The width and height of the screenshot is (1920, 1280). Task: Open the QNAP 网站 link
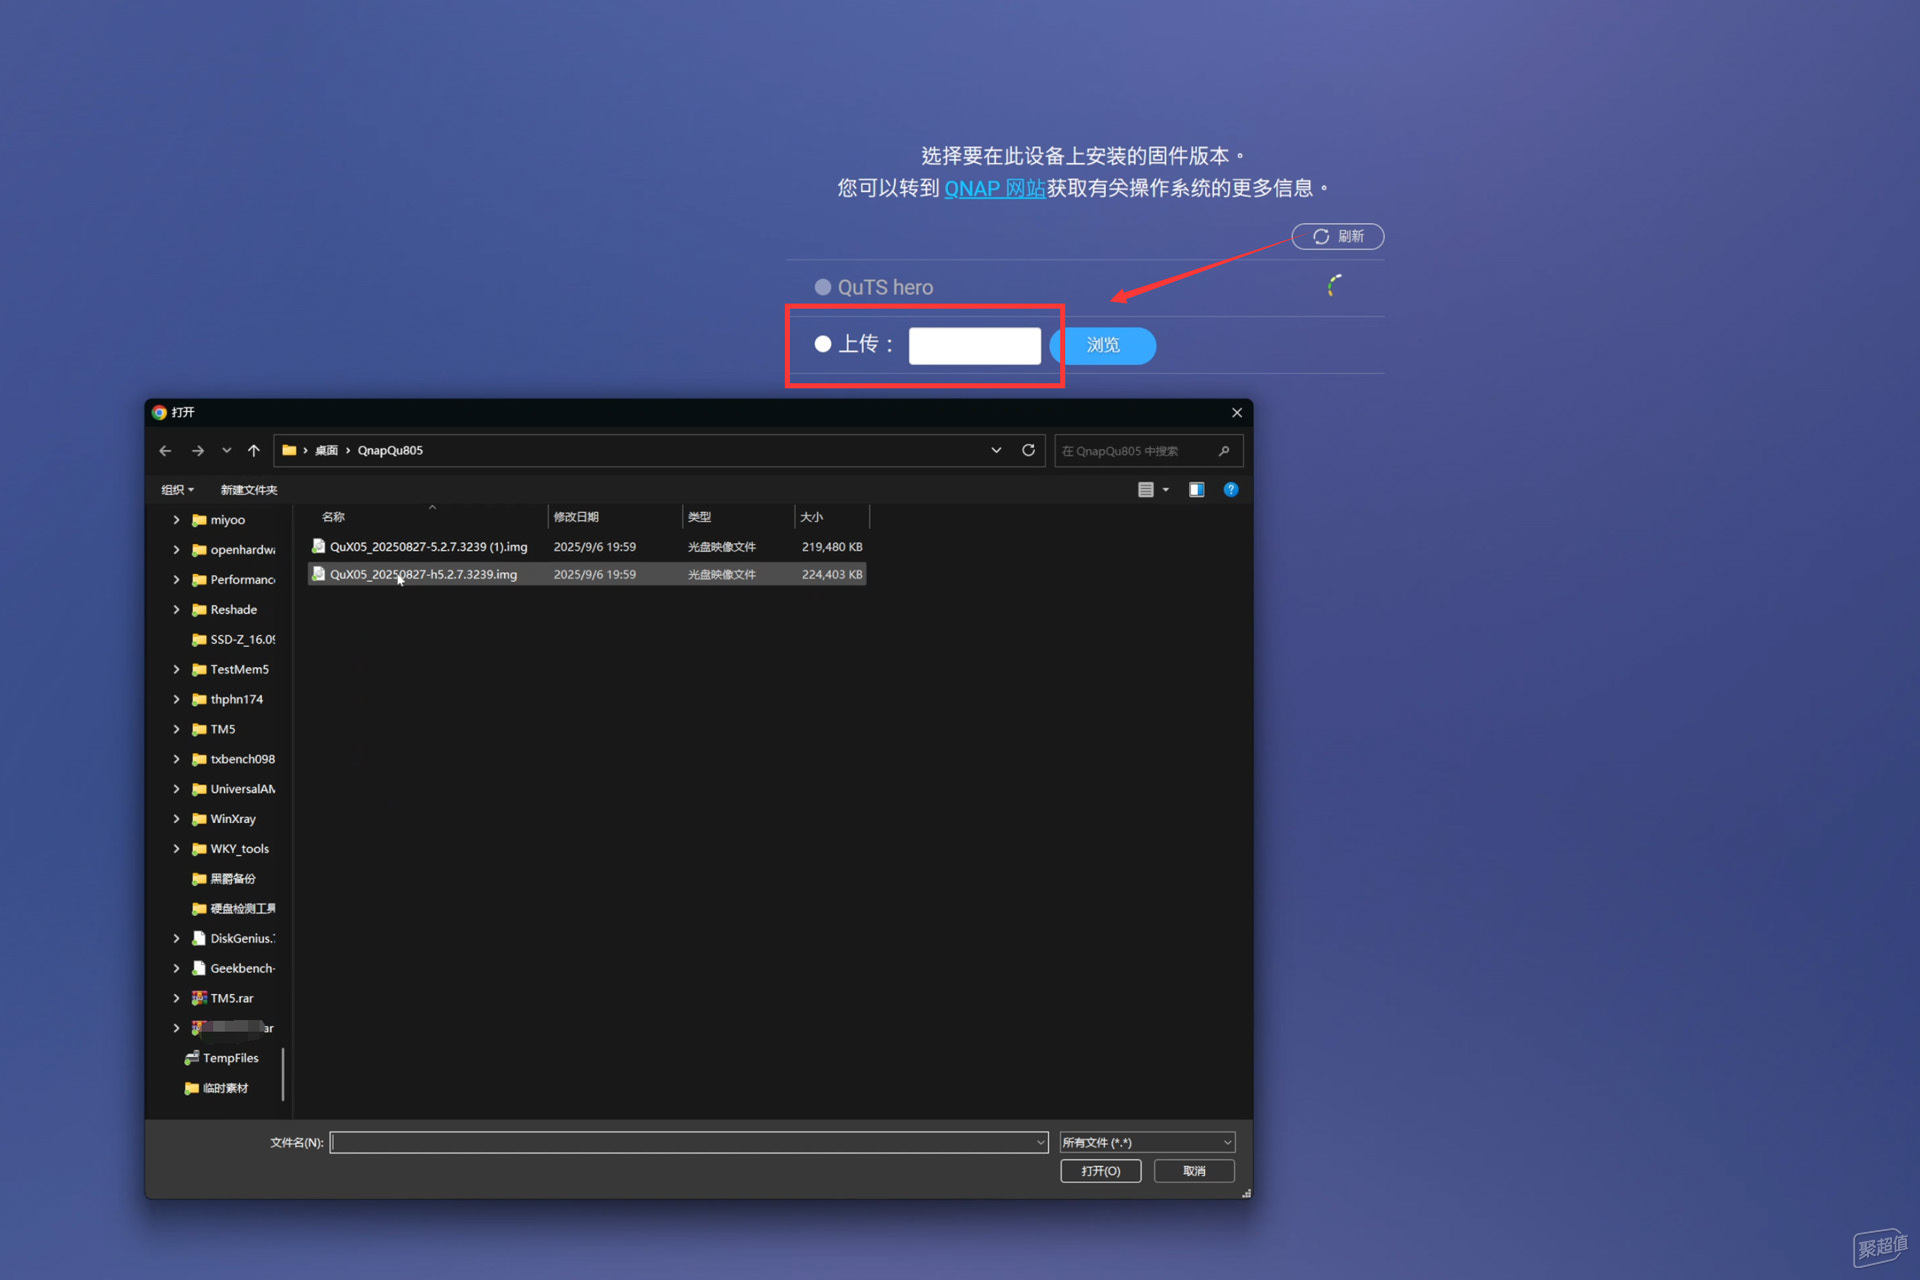pyautogui.click(x=994, y=189)
